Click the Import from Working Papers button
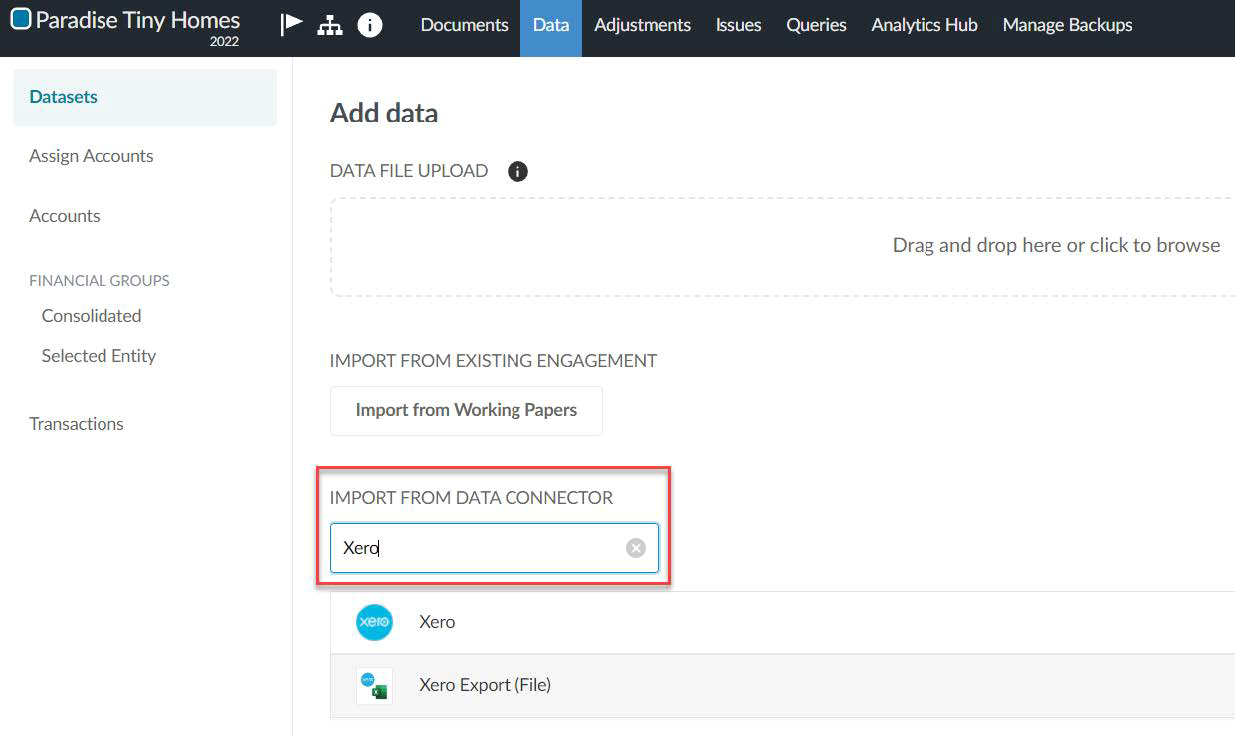Screen dimensions: 1235x735 pos(465,410)
